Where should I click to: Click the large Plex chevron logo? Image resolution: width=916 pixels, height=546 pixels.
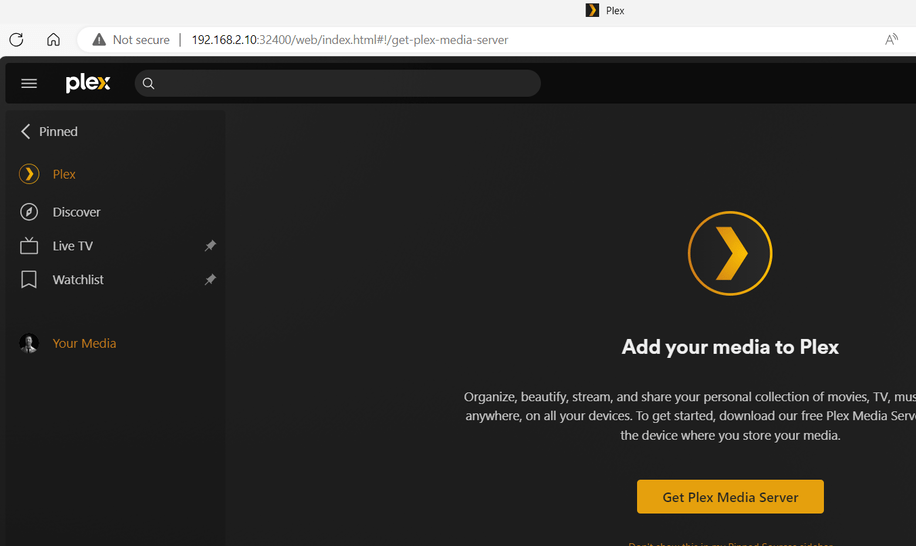730,253
